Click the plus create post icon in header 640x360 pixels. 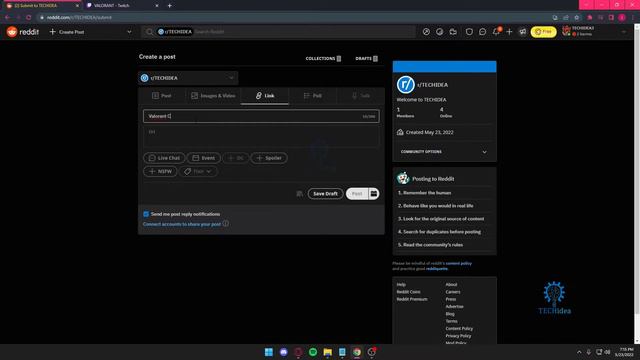(x=509, y=32)
